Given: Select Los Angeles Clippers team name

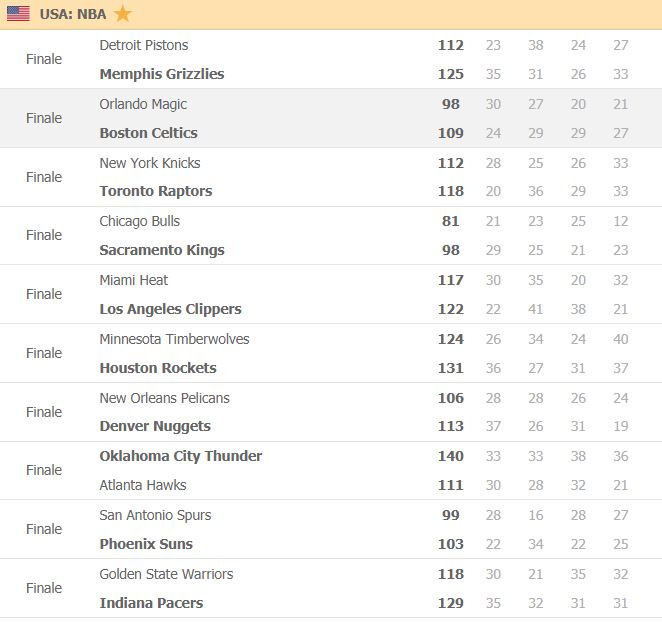Looking at the screenshot, I should point(170,309).
